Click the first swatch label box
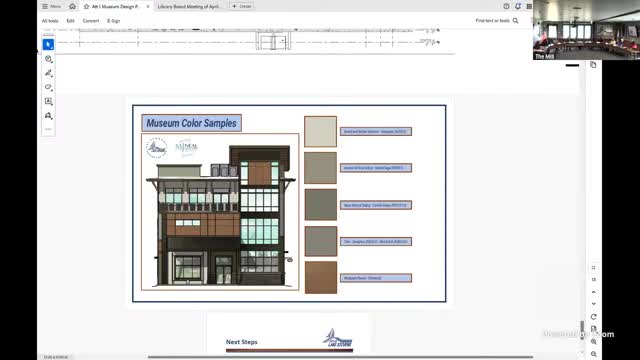The image size is (640, 360). [x=376, y=131]
